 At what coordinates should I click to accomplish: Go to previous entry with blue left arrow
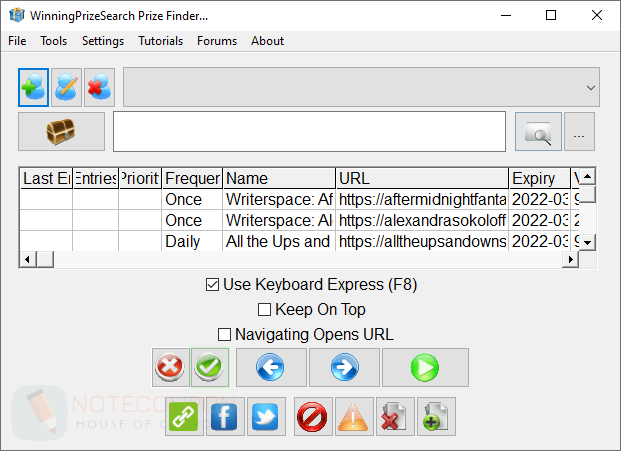(271, 367)
